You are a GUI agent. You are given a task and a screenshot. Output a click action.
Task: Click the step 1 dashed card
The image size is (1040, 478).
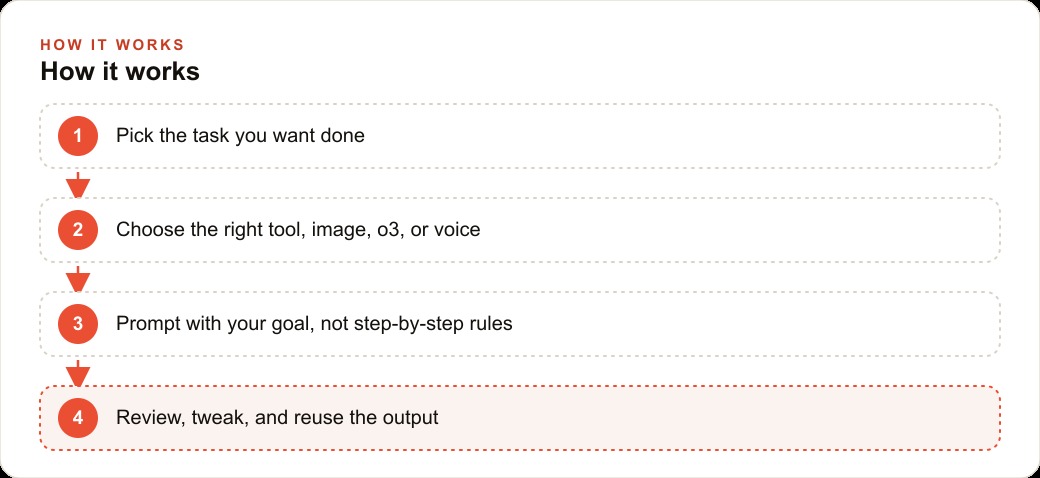pyautogui.click(x=520, y=136)
